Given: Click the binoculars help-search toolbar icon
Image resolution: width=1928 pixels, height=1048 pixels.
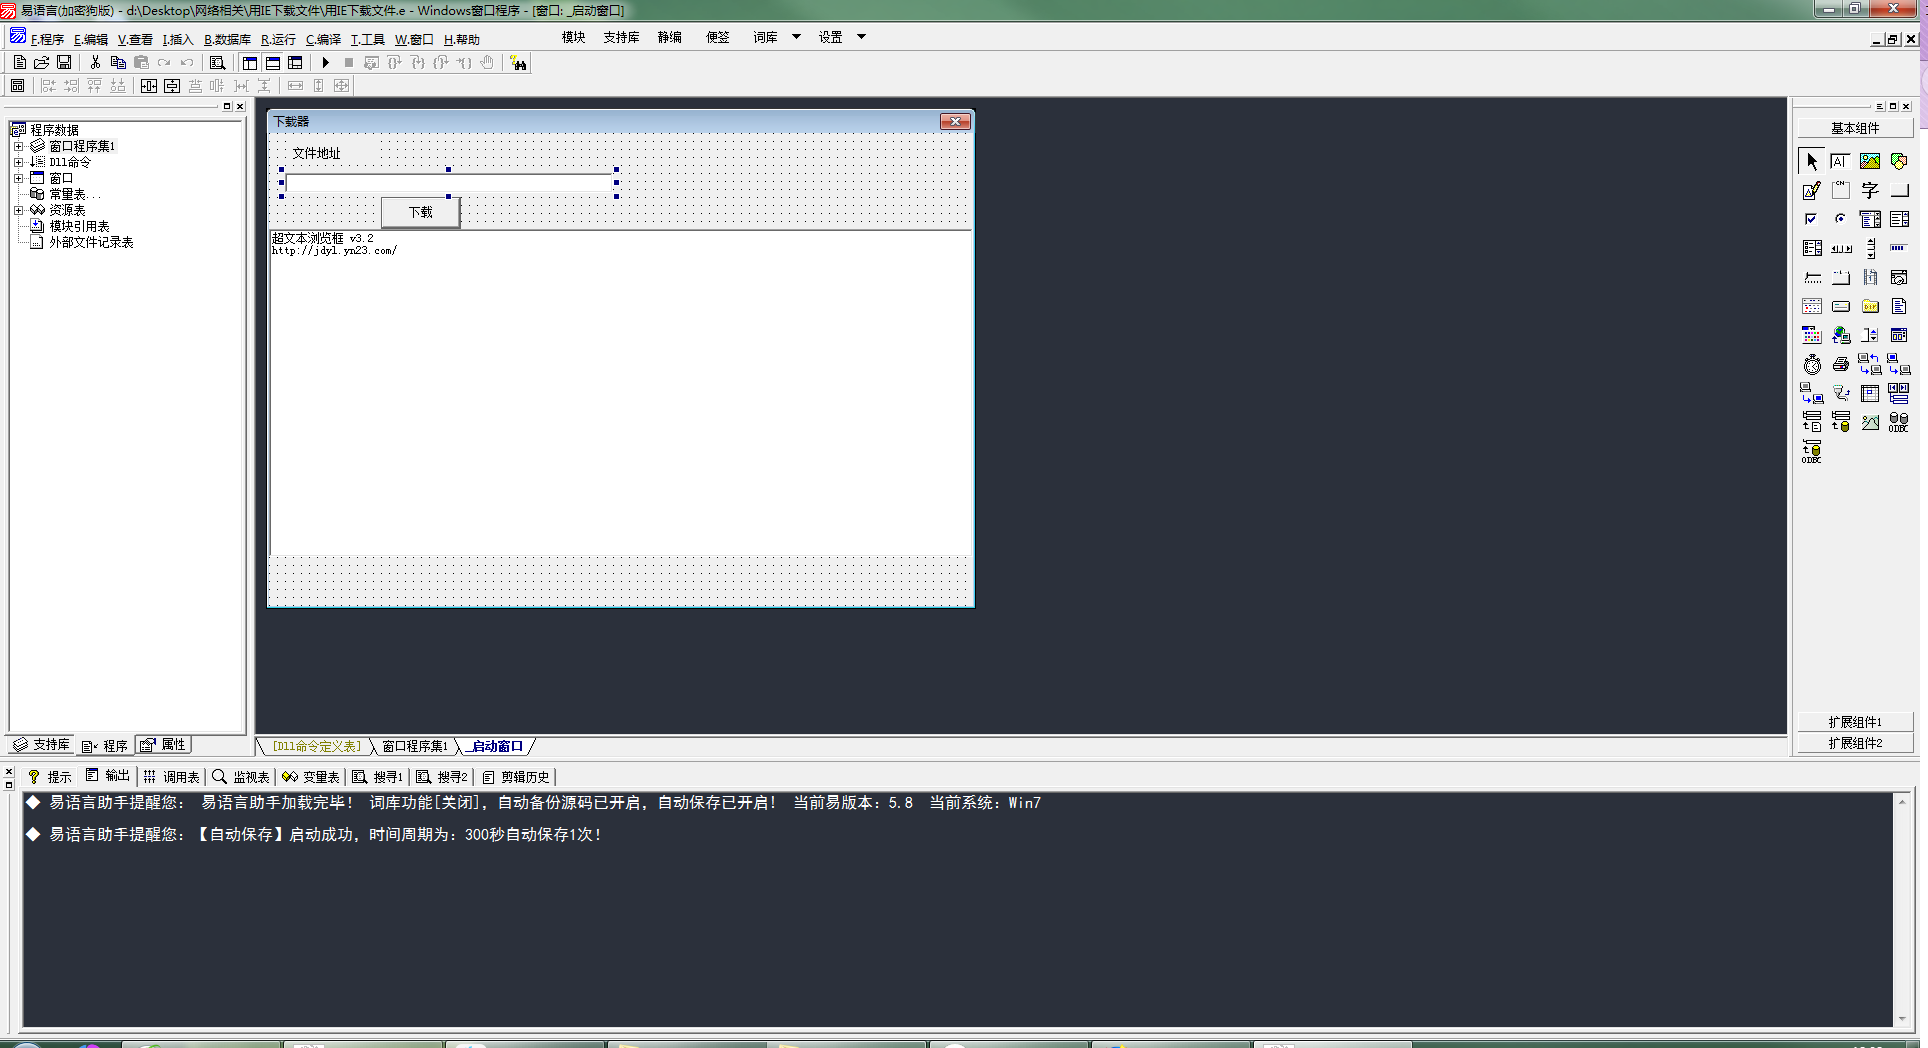Looking at the screenshot, I should pyautogui.click(x=518, y=63).
